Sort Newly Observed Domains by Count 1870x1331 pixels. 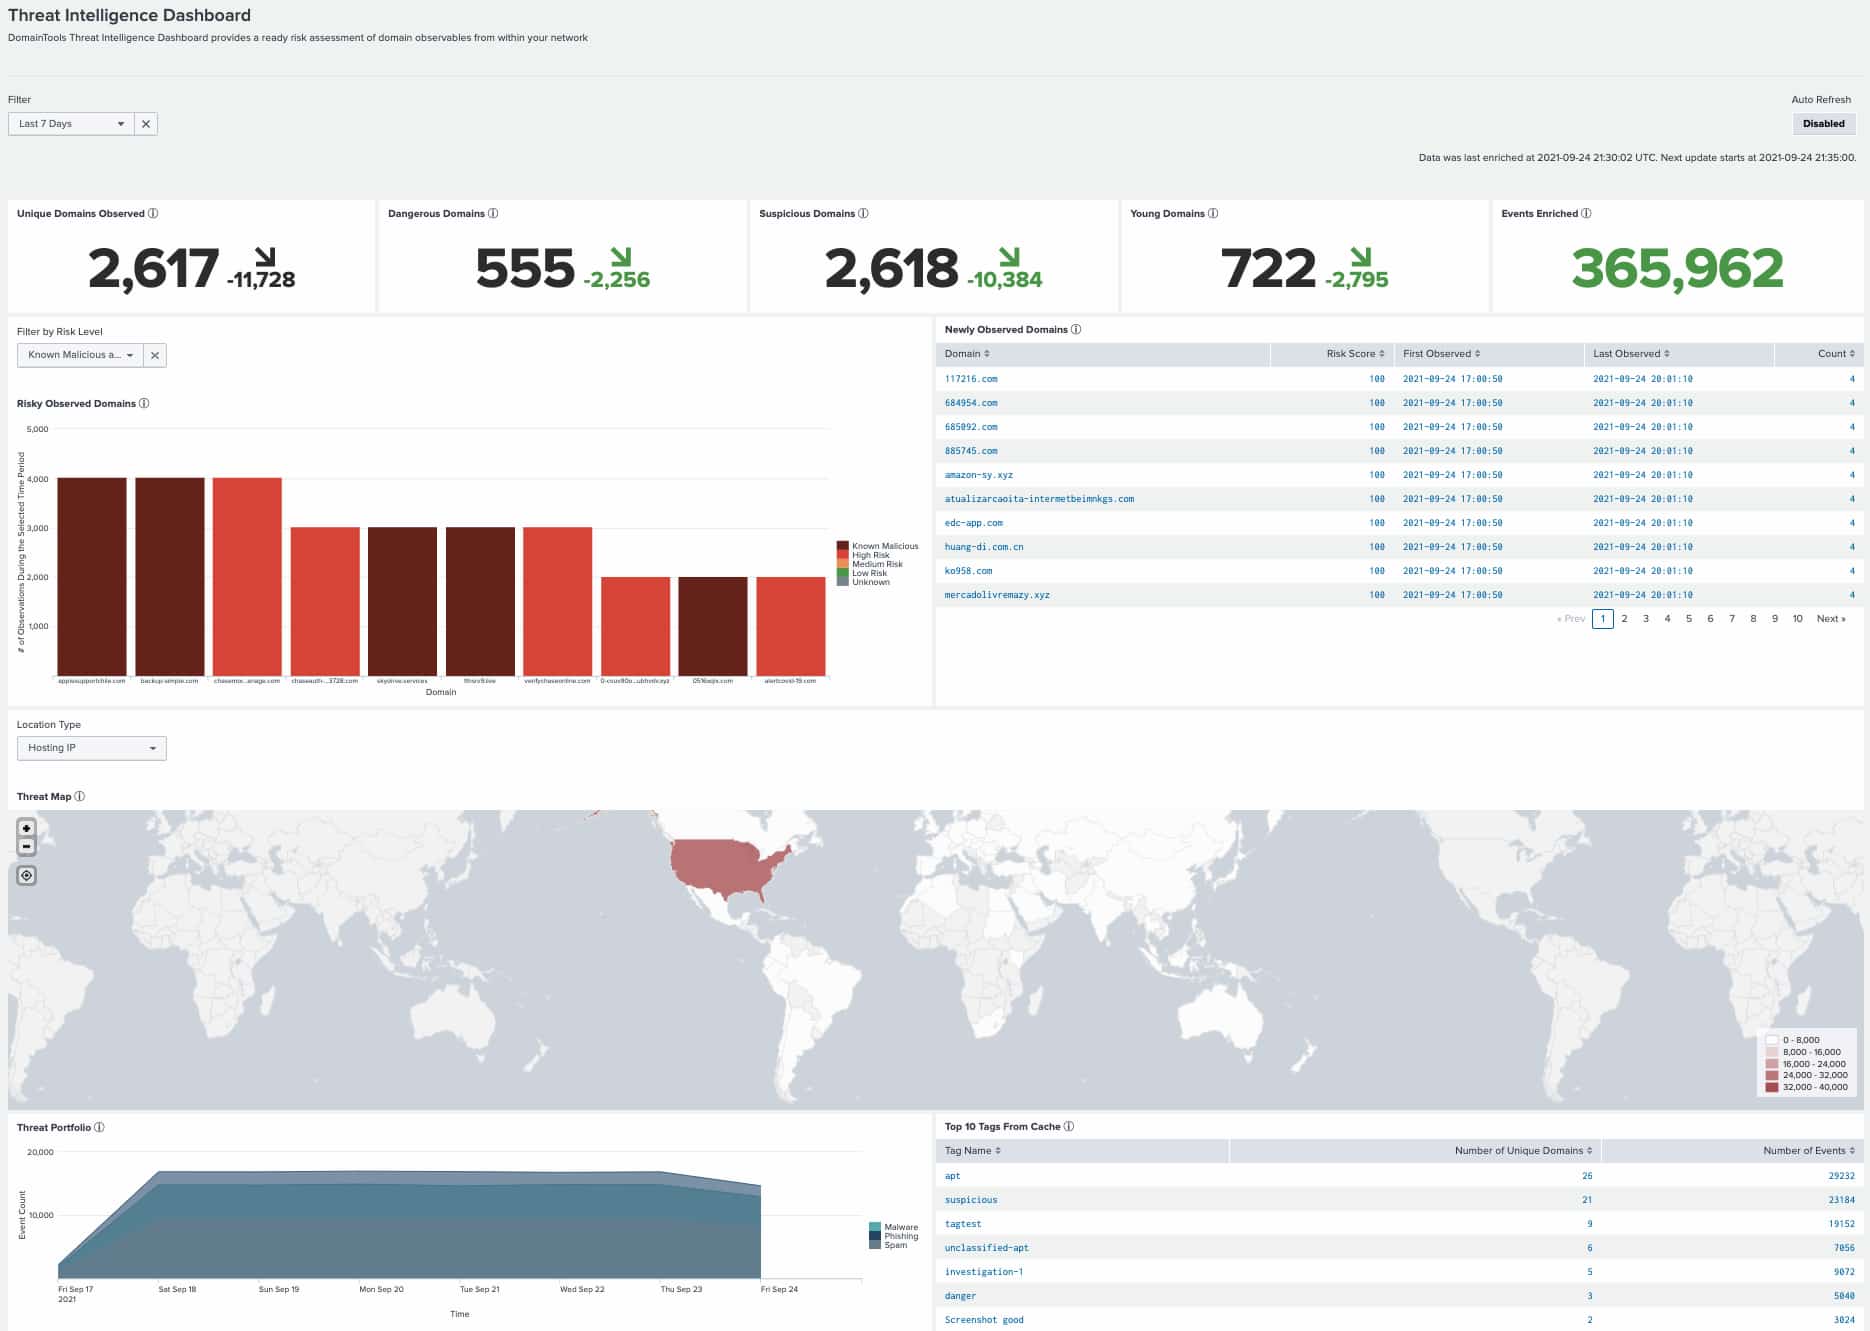pyautogui.click(x=1836, y=354)
